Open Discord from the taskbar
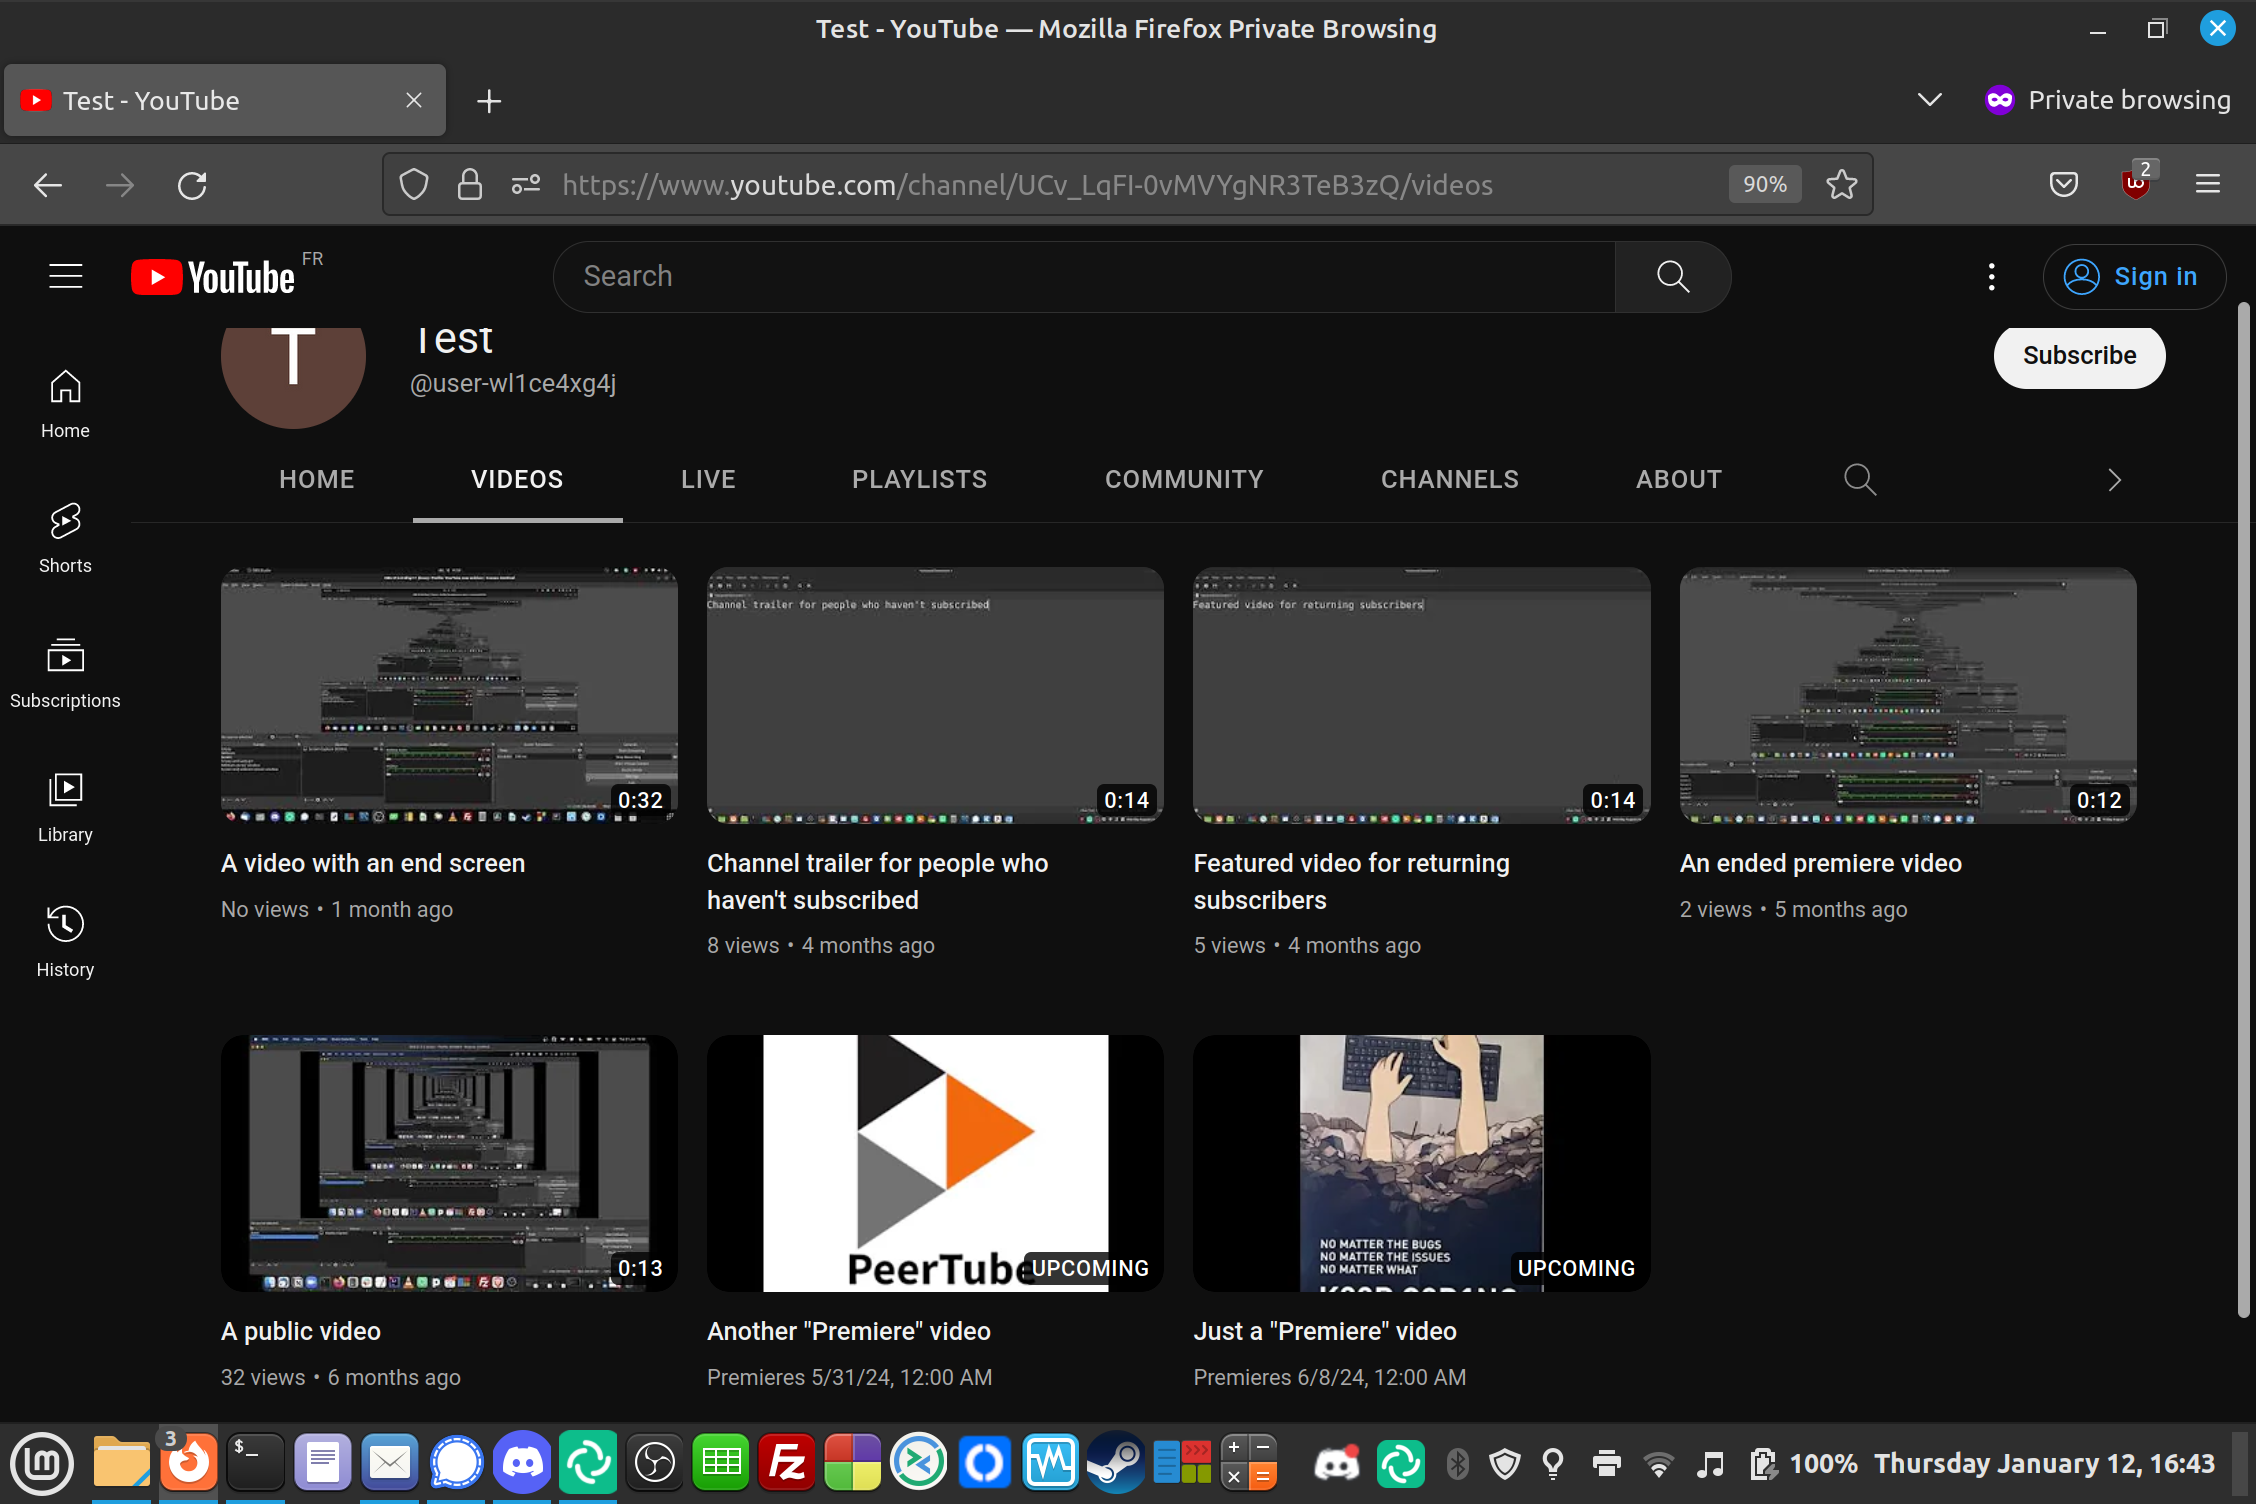Viewport: 2256px width, 1504px height. point(522,1463)
